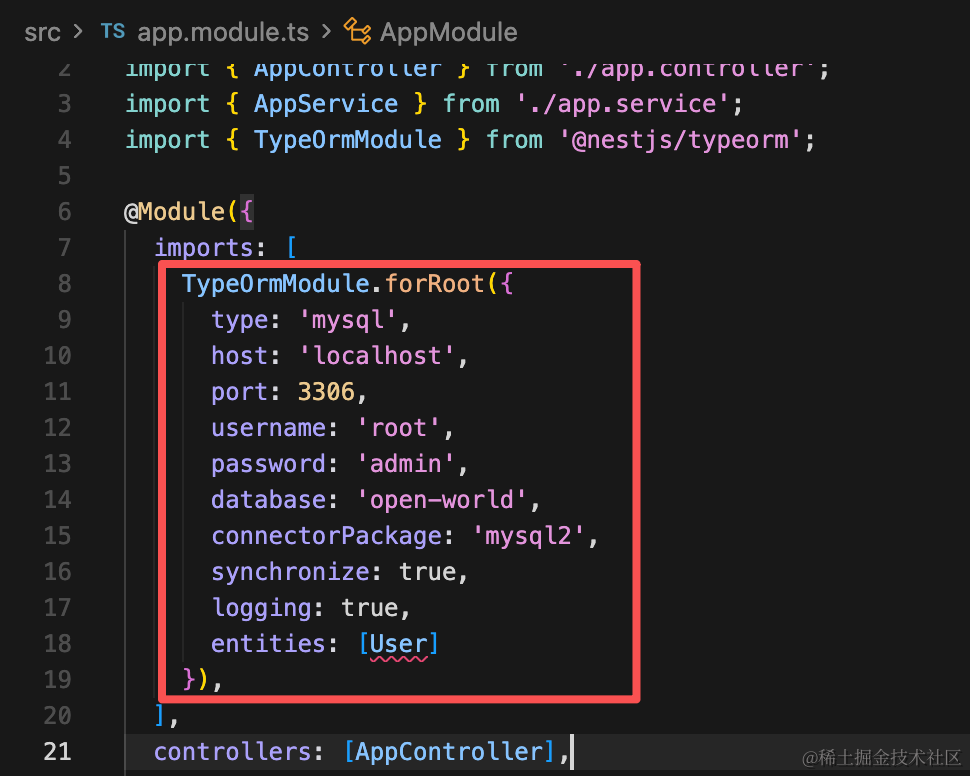This screenshot has height=776, width=970.
Task: Click the 'admin' password value
Action: tap(406, 463)
